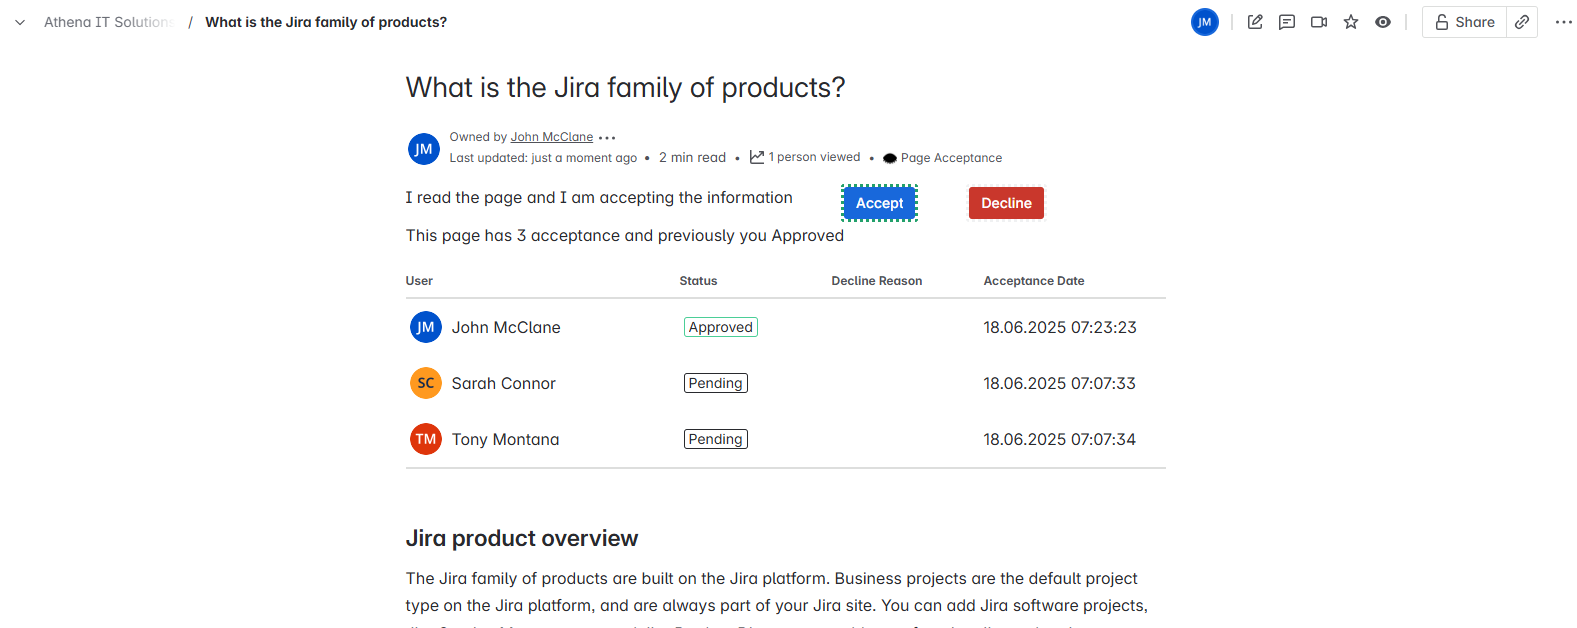Click the Jira product overview heading

point(522,538)
